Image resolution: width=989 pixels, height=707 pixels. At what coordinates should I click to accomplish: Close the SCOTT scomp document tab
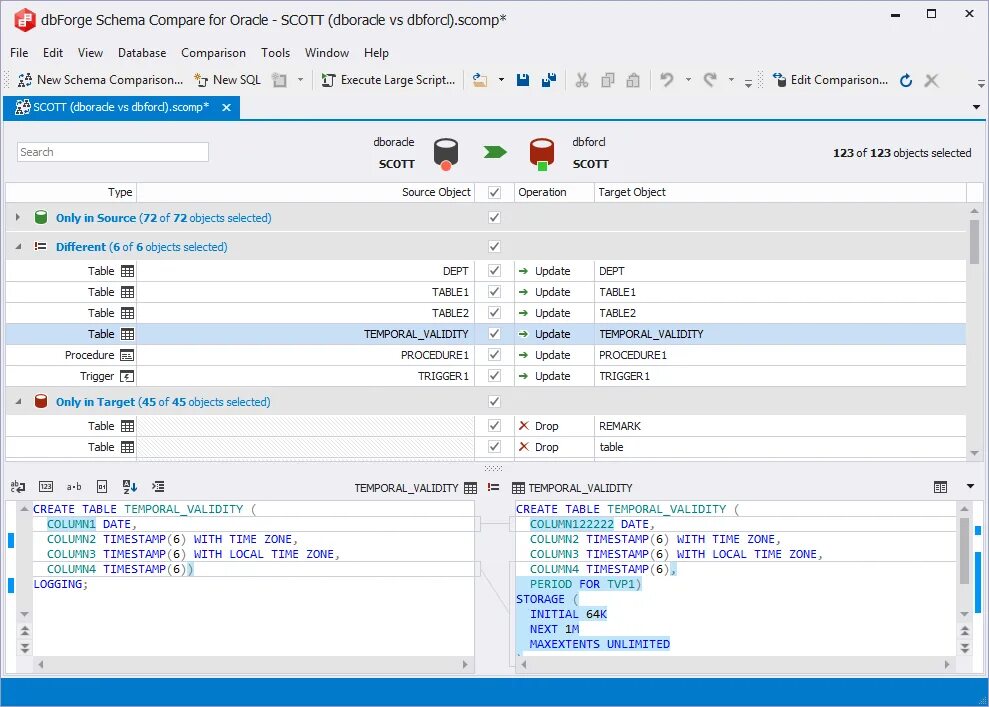click(226, 108)
